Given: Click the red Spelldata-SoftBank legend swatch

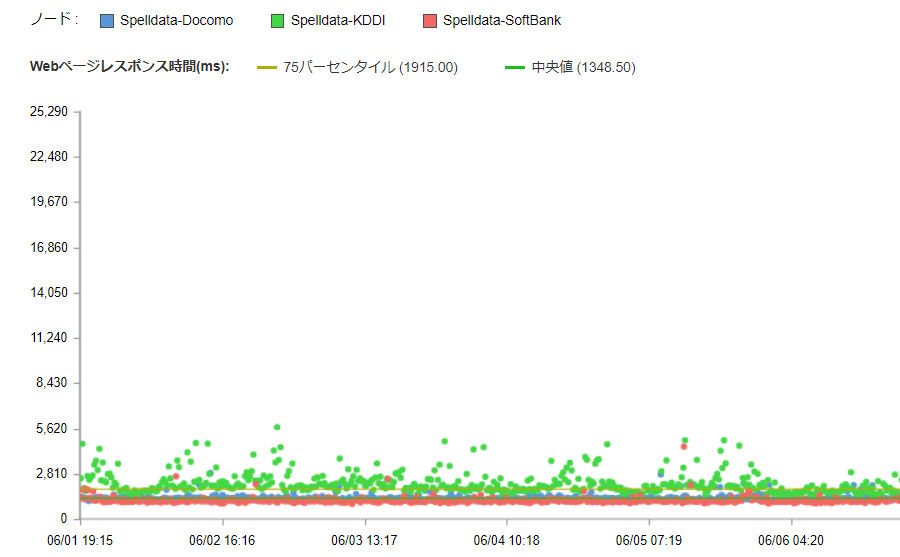Looking at the screenshot, I should click(x=430, y=20).
